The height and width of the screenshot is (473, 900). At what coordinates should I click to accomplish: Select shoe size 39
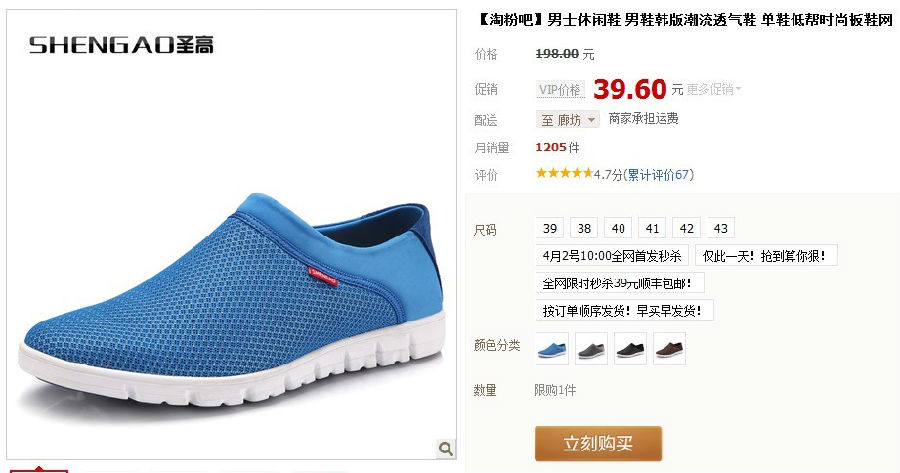[550, 228]
